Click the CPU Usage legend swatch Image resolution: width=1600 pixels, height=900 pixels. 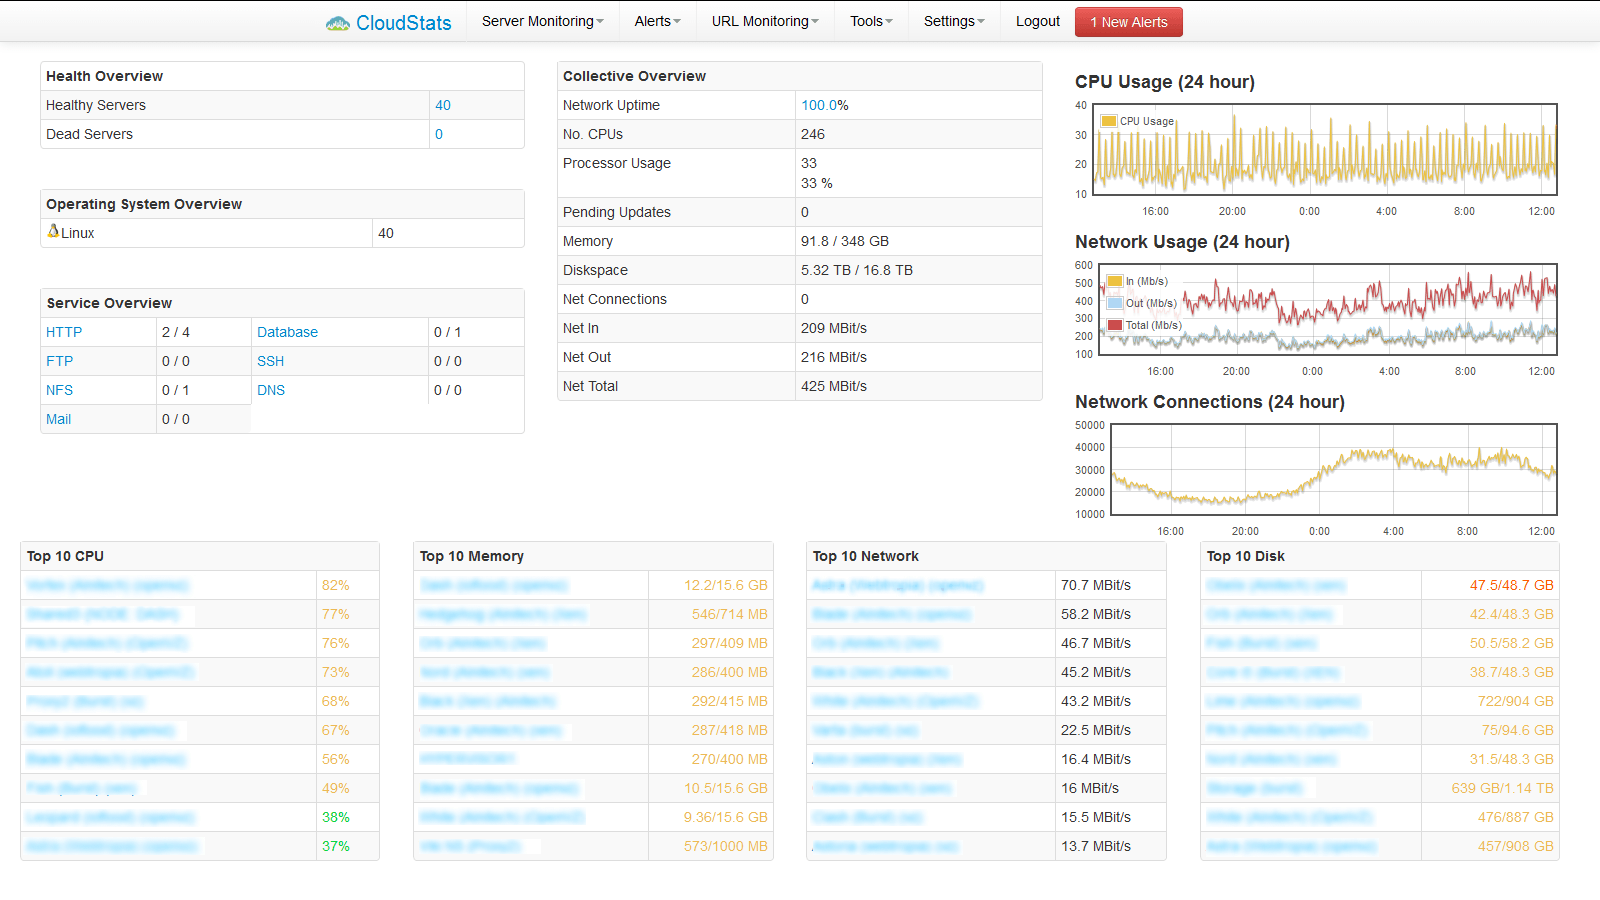pos(1108,121)
